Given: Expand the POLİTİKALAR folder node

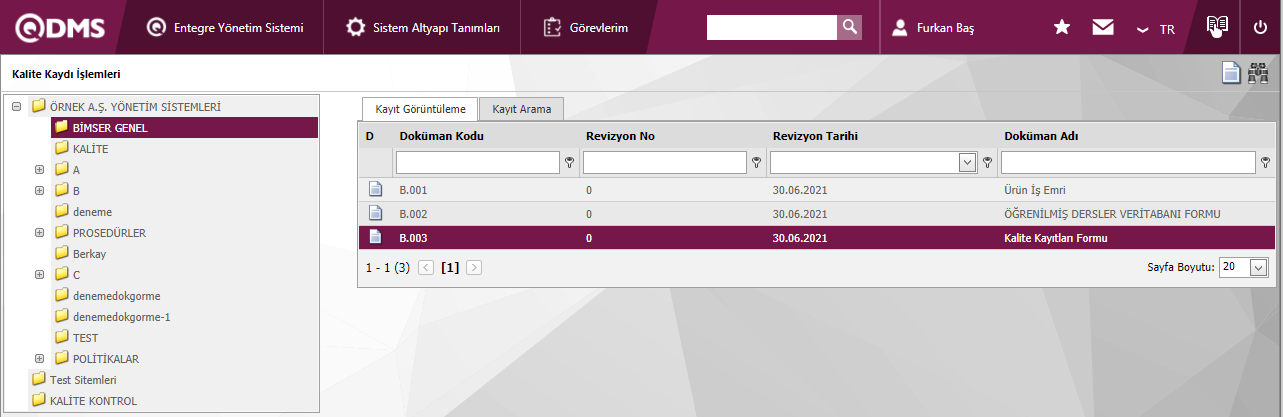Looking at the screenshot, I should coord(39,358).
